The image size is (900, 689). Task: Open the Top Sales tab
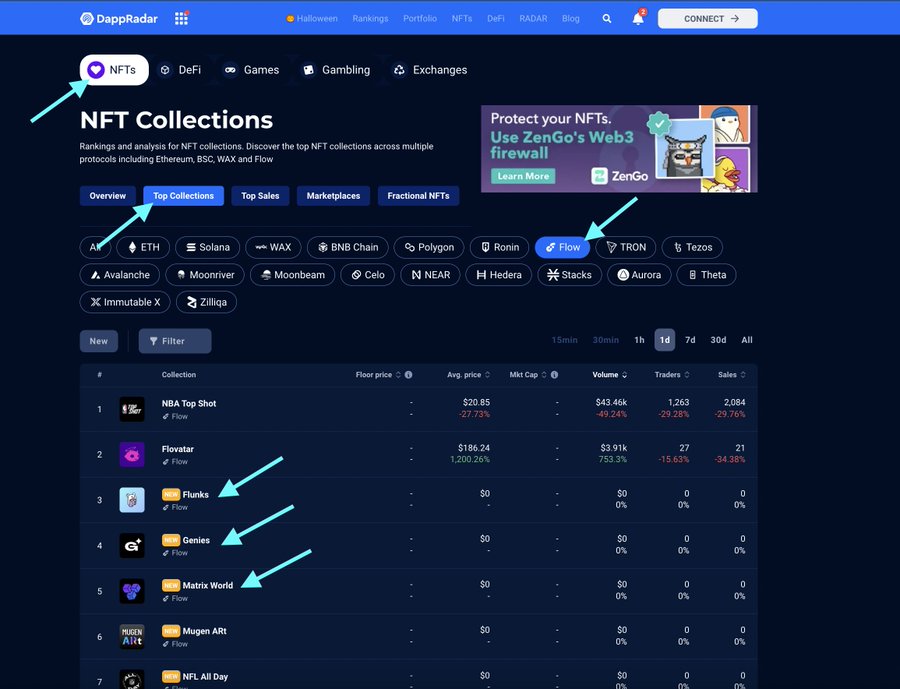point(260,196)
